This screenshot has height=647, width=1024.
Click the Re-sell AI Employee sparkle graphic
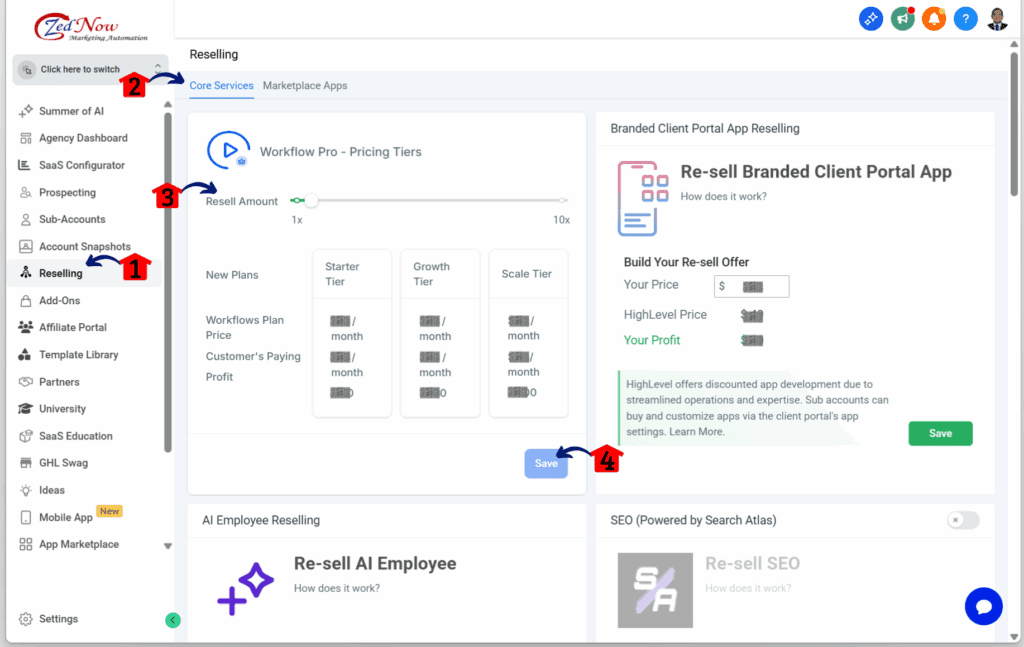pos(245,589)
